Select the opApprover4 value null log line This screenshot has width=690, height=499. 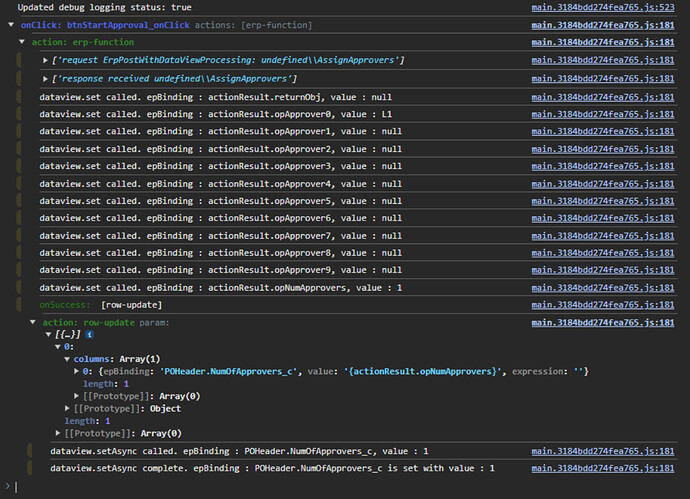click(220, 184)
